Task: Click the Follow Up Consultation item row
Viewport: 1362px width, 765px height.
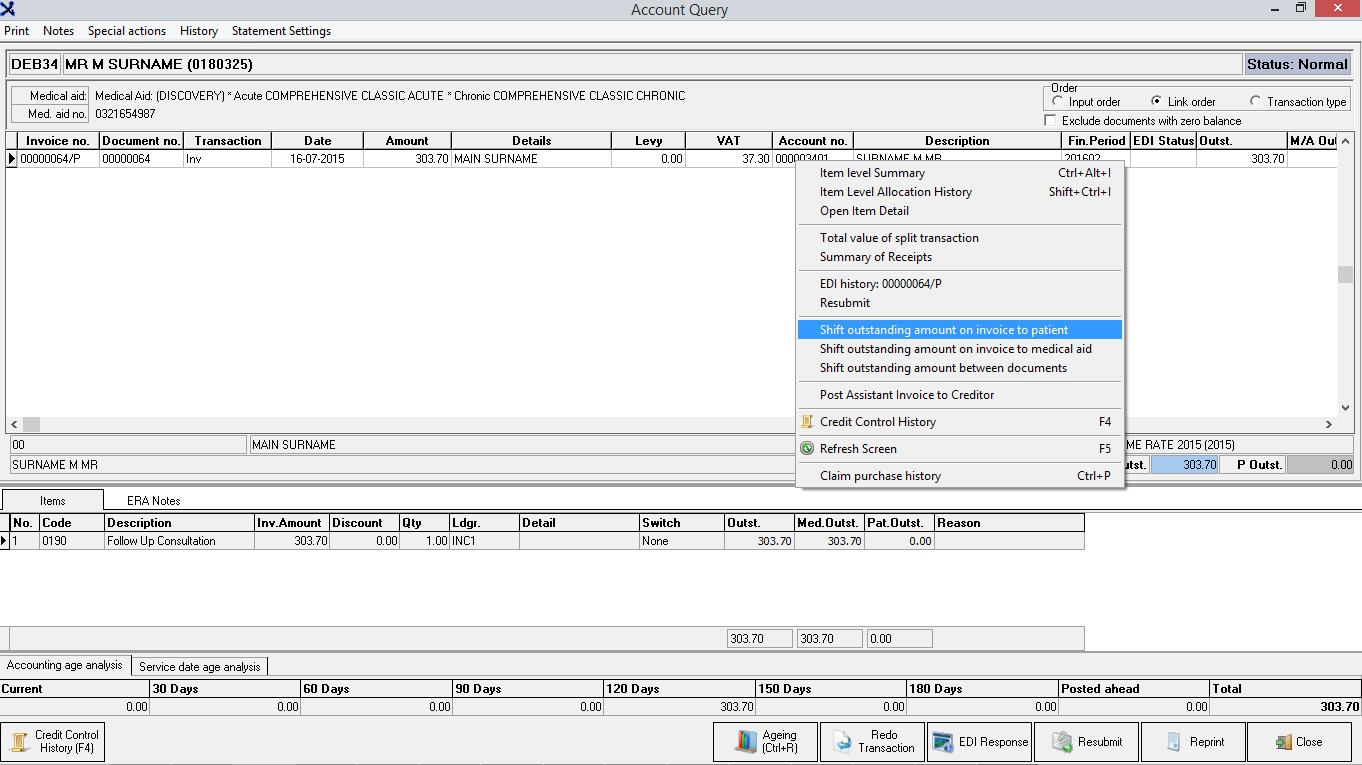Action: tap(161, 541)
